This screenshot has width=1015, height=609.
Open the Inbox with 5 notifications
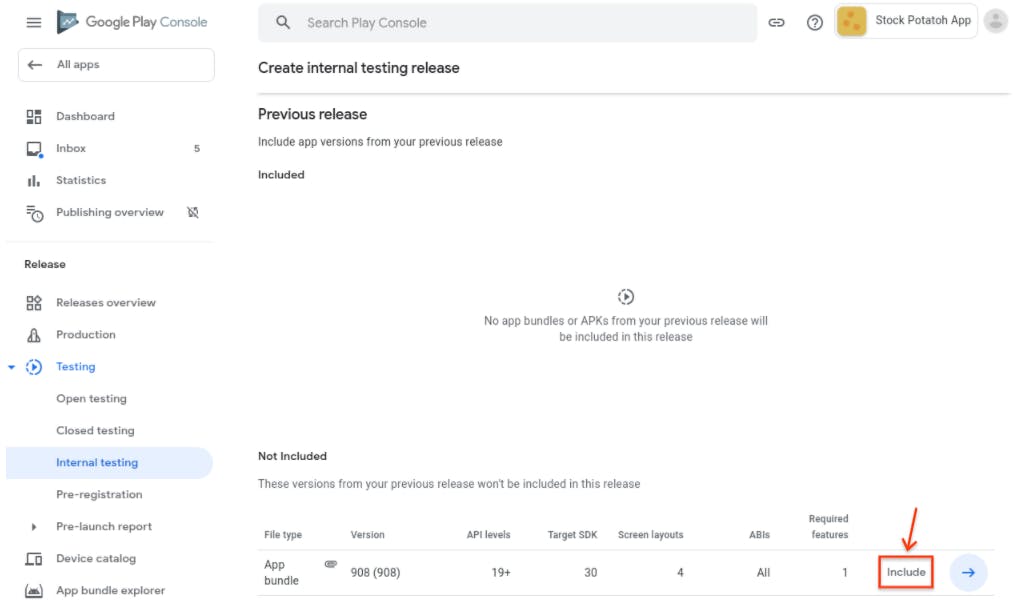click(71, 148)
